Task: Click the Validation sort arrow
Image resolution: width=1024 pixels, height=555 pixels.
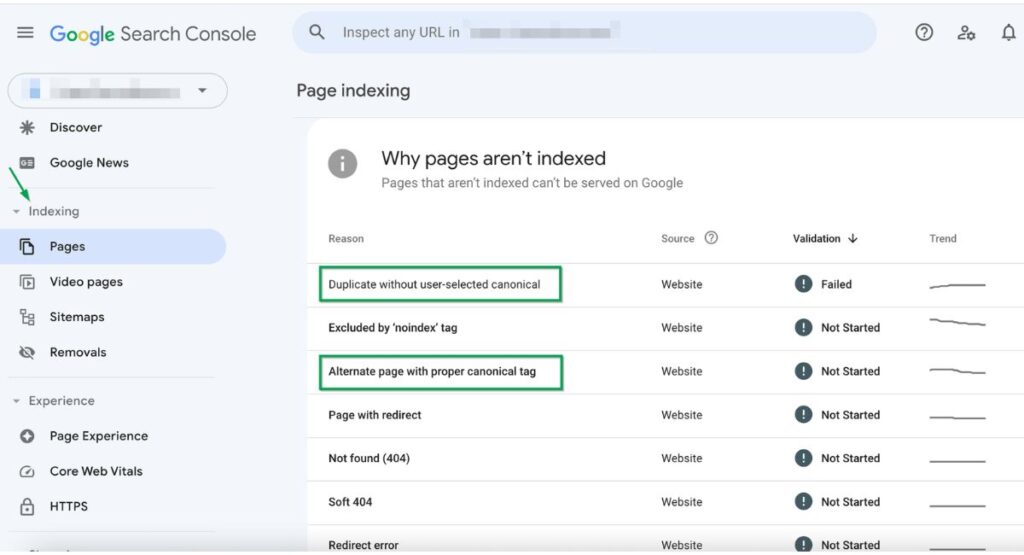Action: [x=853, y=238]
